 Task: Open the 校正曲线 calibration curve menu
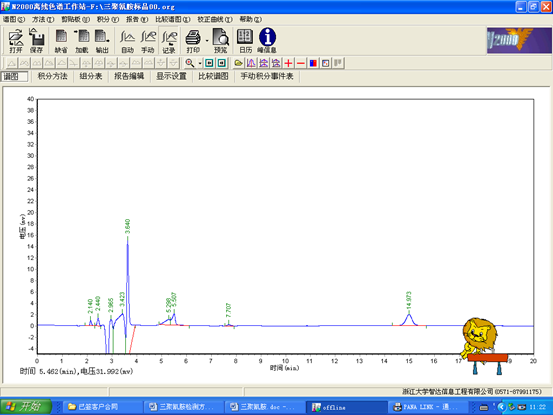click(215, 19)
